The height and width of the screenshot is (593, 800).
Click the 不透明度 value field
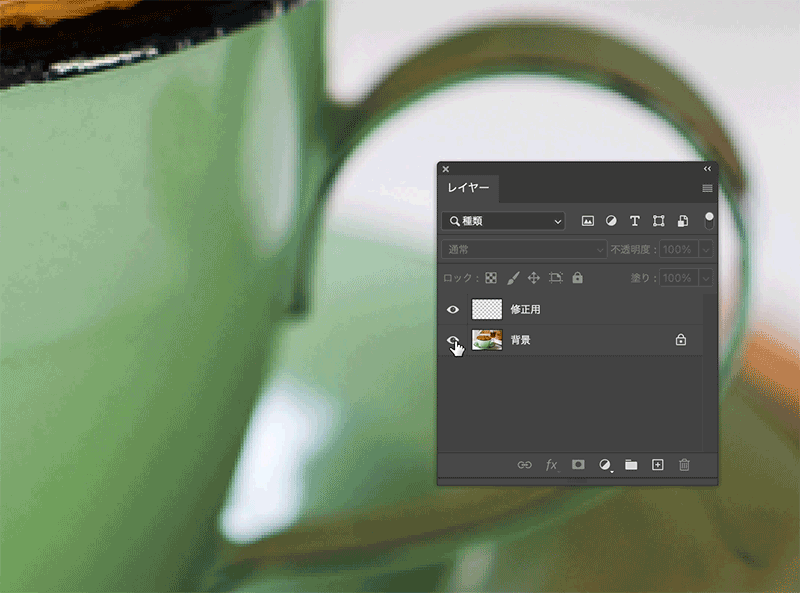(680, 250)
